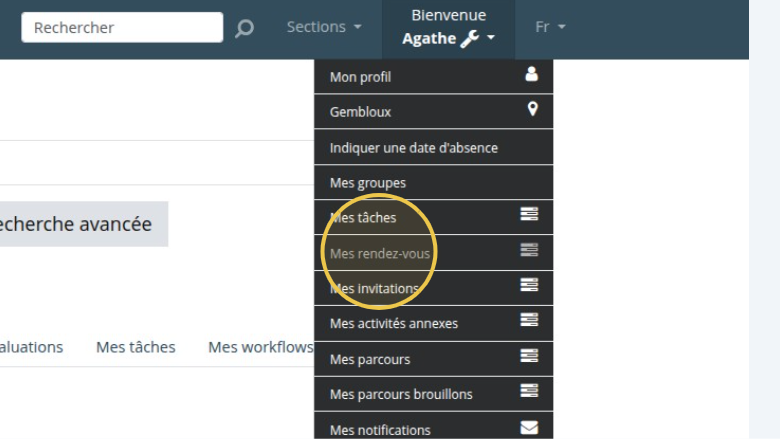Screen dimensions: 780x439
Task: Expand the Sections dropdown
Action: [x=324, y=27]
